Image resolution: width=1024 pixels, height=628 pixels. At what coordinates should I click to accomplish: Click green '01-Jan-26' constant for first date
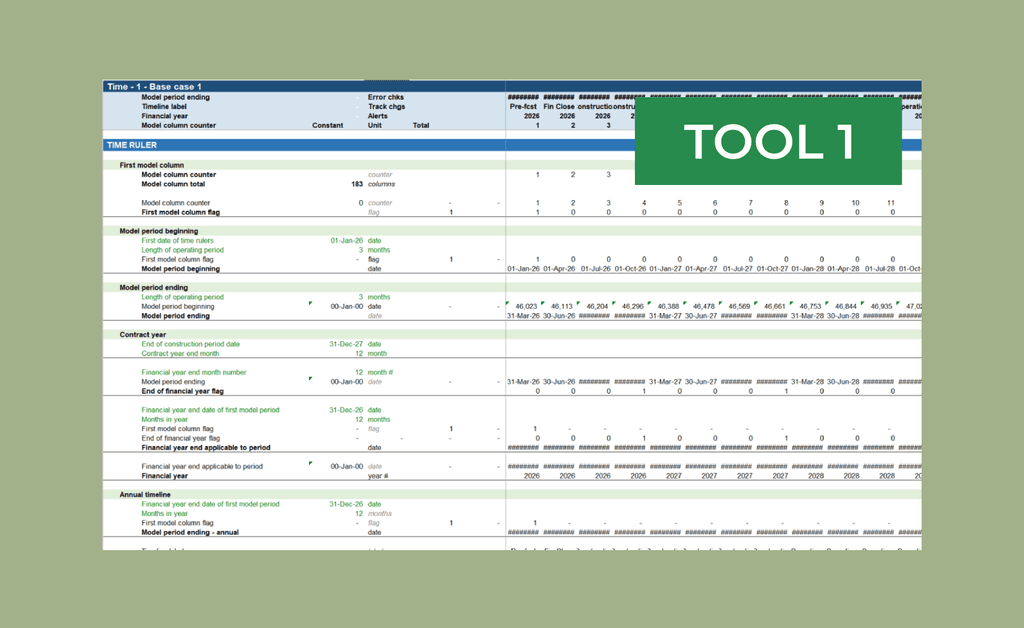[346, 240]
